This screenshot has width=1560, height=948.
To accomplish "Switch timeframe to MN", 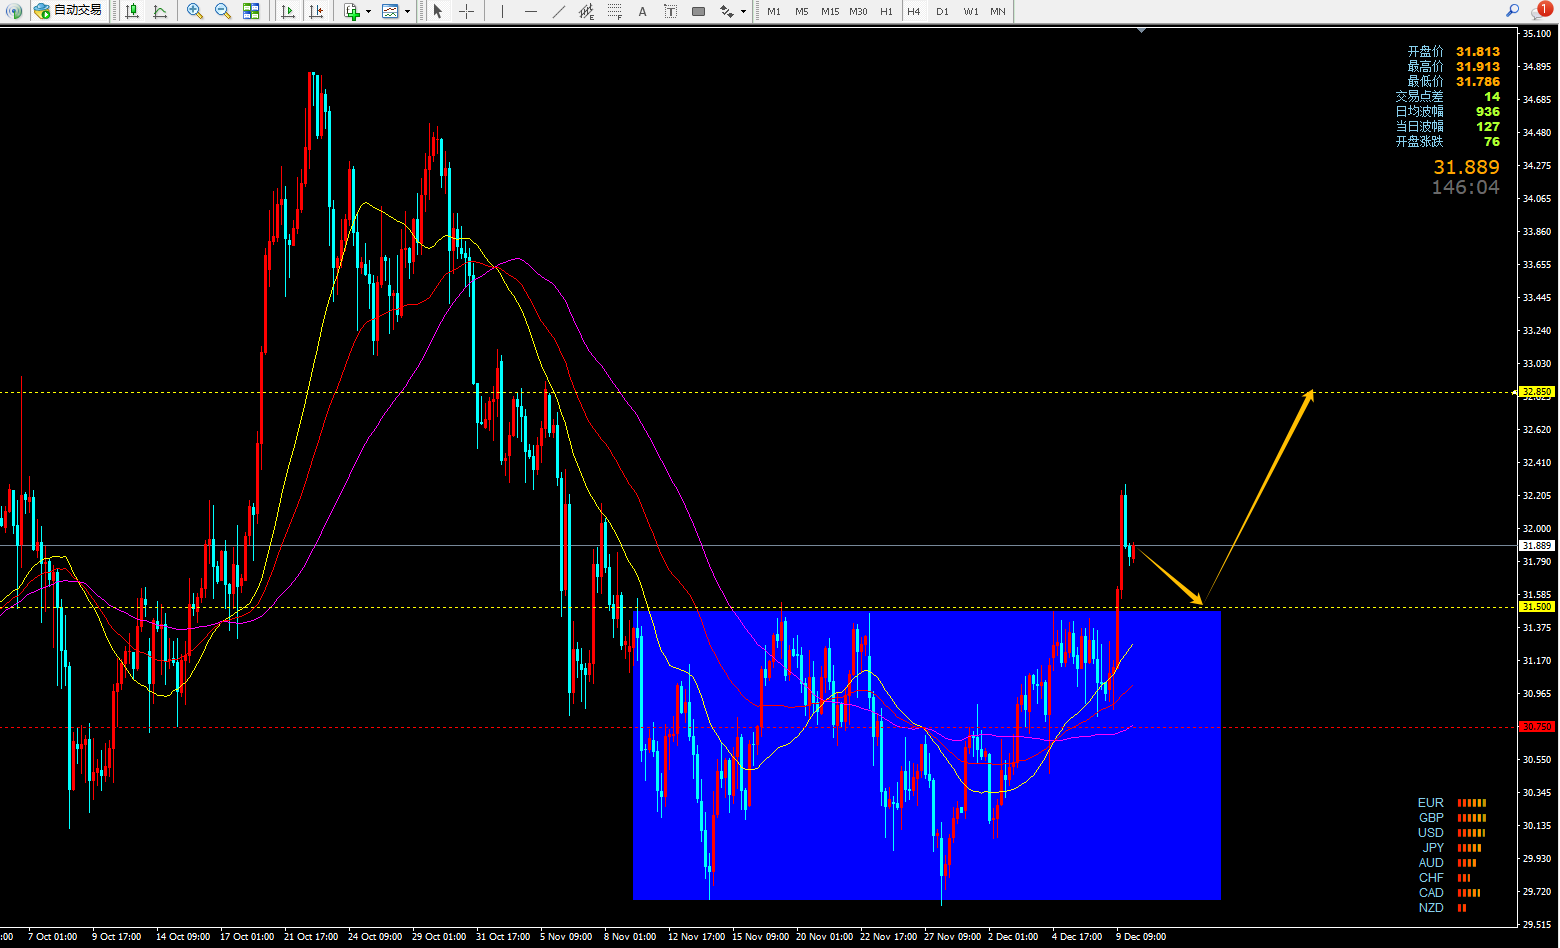I will (x=998, y=11).
